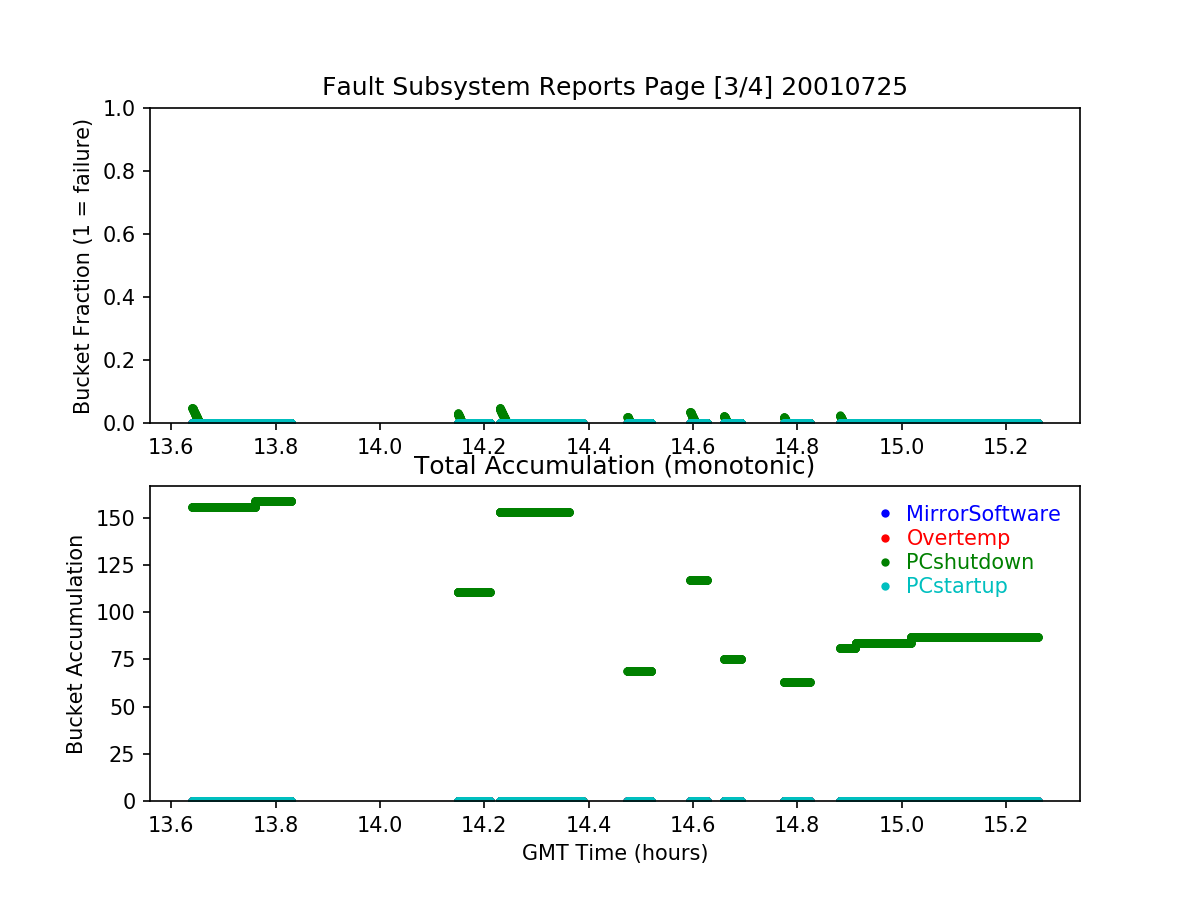
Task: Select the MirrorSoftware legend label
Action: (982, 514)
